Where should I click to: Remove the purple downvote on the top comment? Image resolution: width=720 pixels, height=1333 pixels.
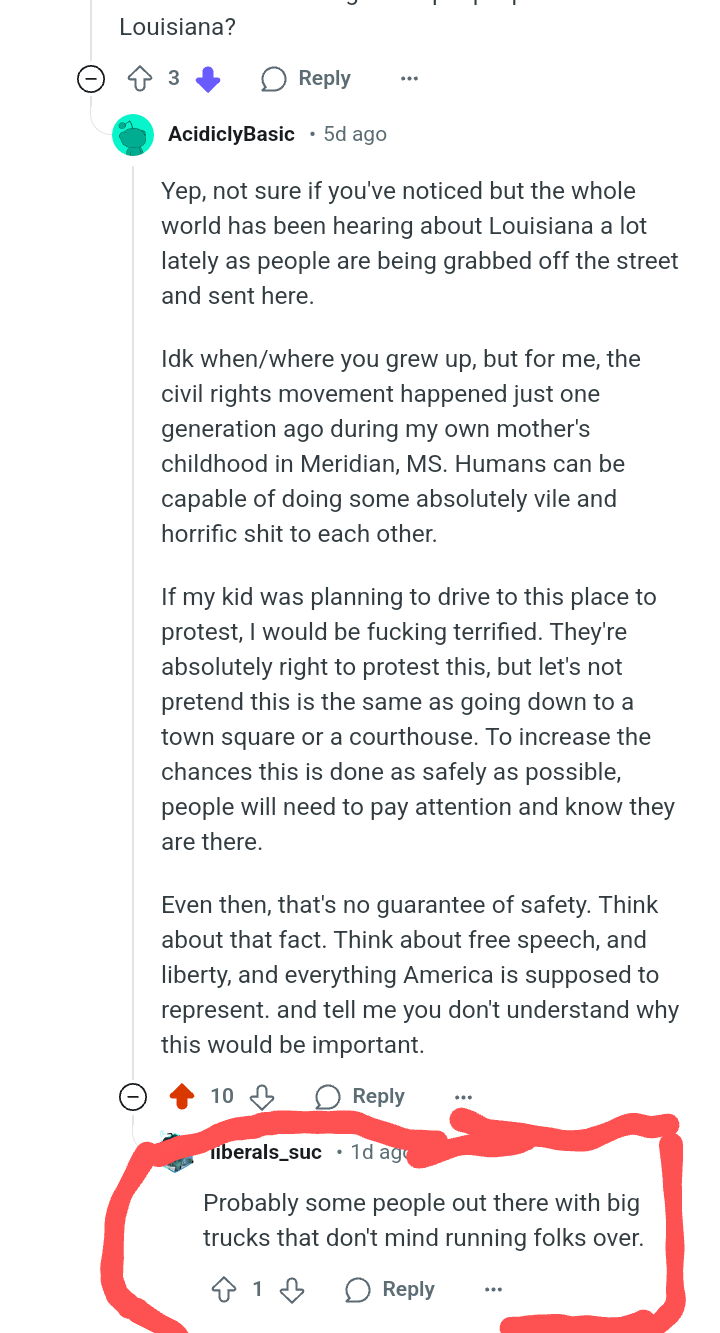point(207,79)
